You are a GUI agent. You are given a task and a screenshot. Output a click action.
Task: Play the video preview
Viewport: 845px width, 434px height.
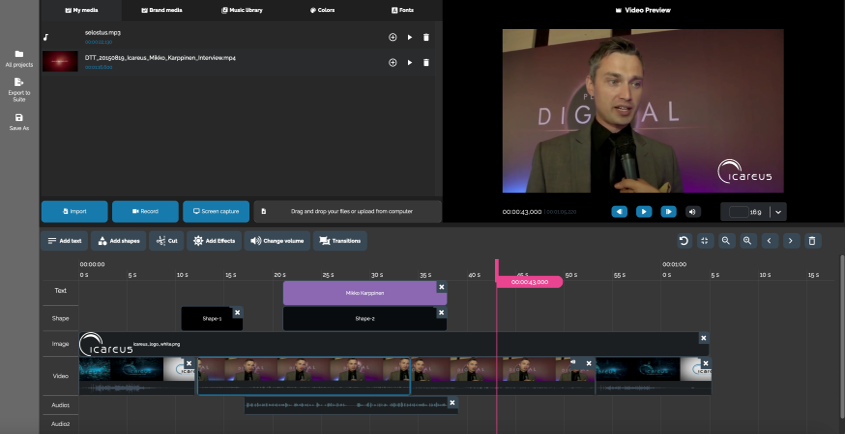(644, 212)
